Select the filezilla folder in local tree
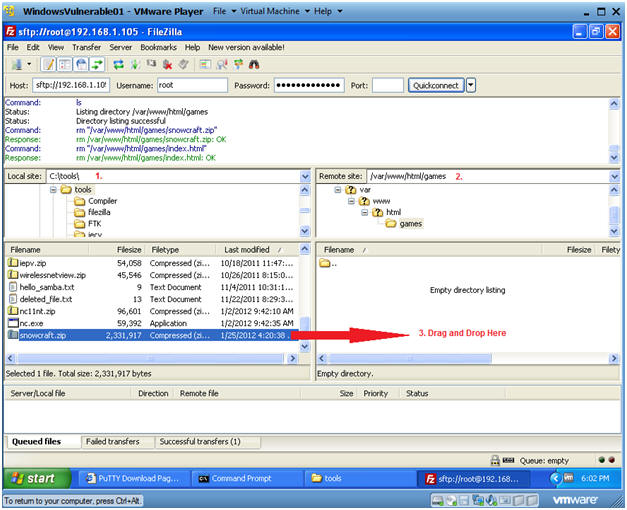 pos(92,212)
